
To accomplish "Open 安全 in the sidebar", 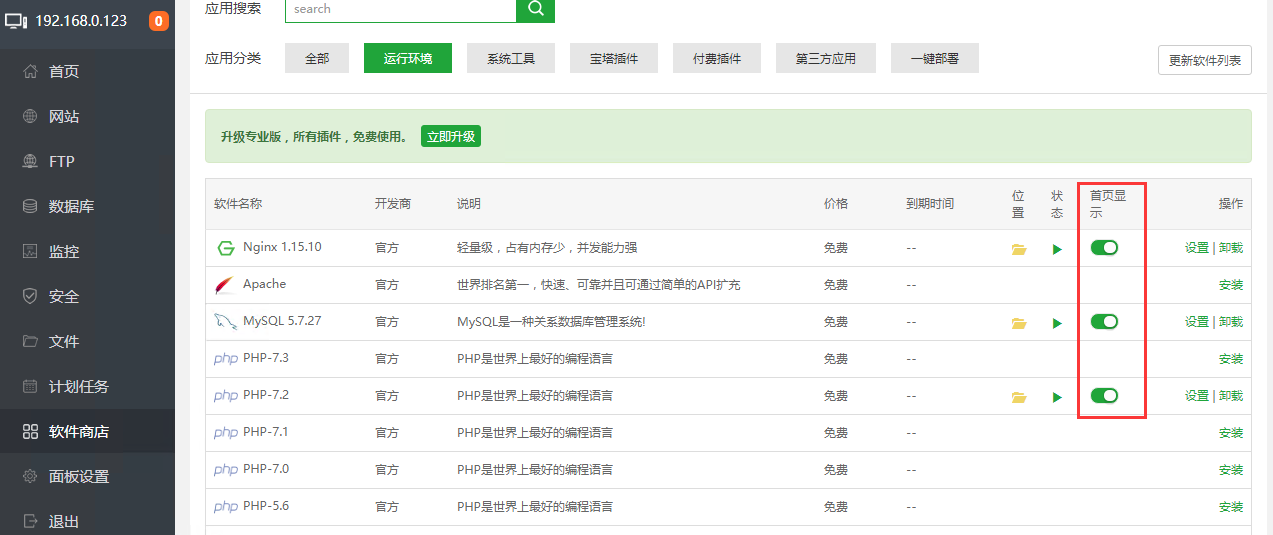I will coord(87,296).
